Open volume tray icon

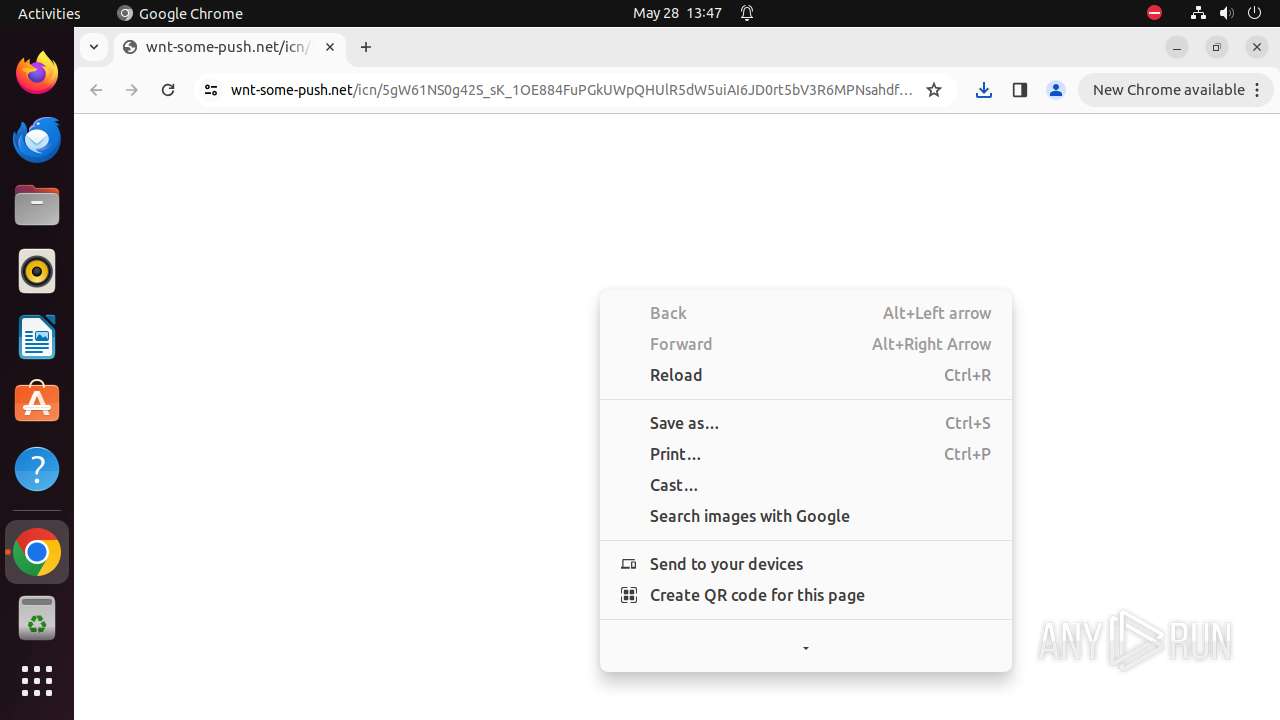point(1226,13)
